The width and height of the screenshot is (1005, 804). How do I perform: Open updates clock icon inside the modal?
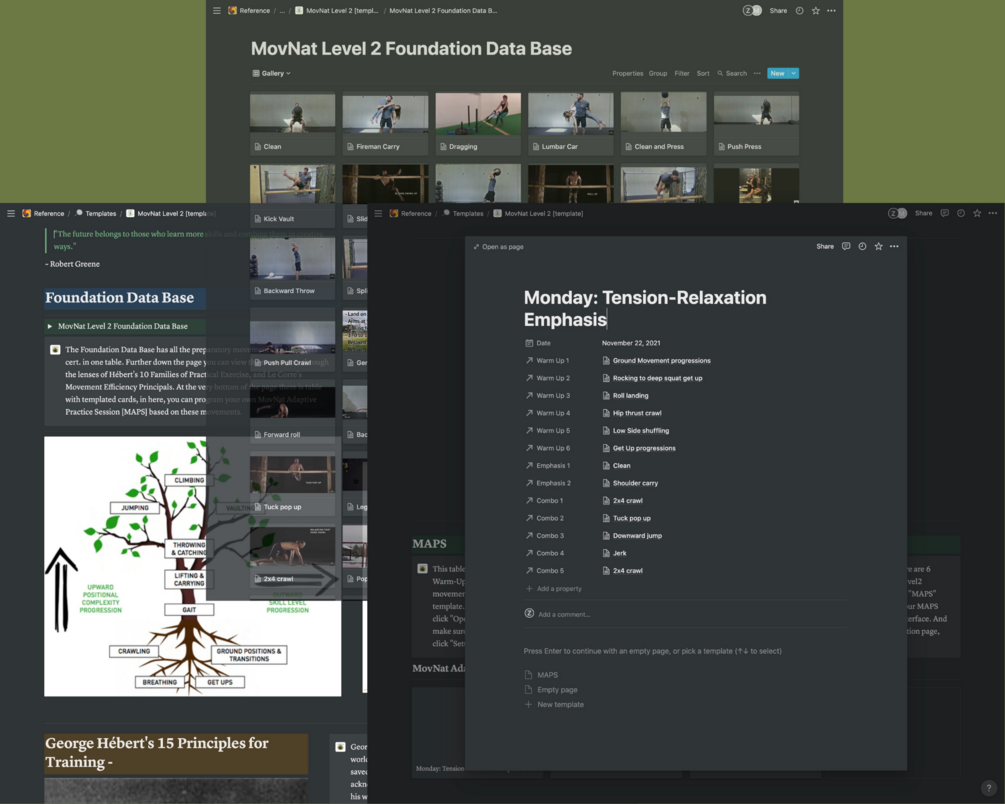(862, 246)
